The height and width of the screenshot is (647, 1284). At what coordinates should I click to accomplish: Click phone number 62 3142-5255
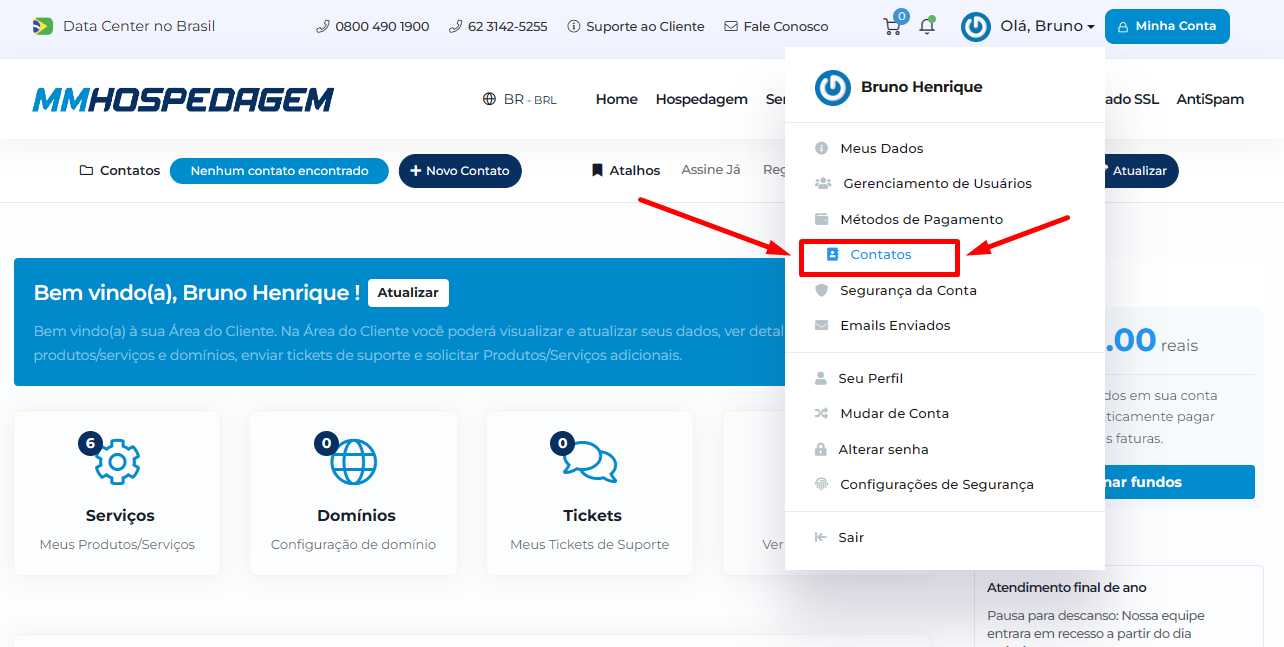[x=498, y=27]
